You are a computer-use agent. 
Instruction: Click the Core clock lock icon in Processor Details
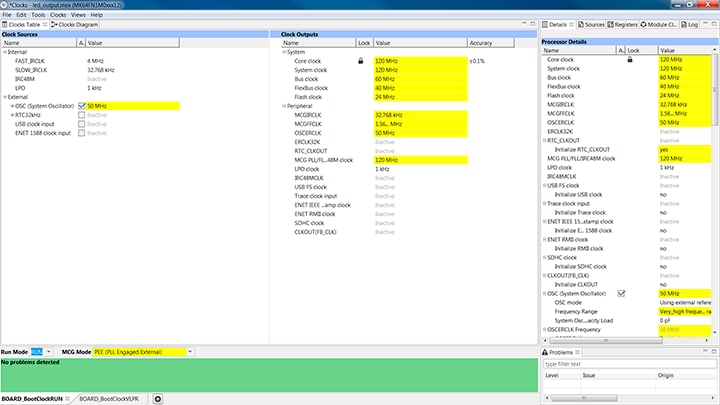(x=629, y=60)
